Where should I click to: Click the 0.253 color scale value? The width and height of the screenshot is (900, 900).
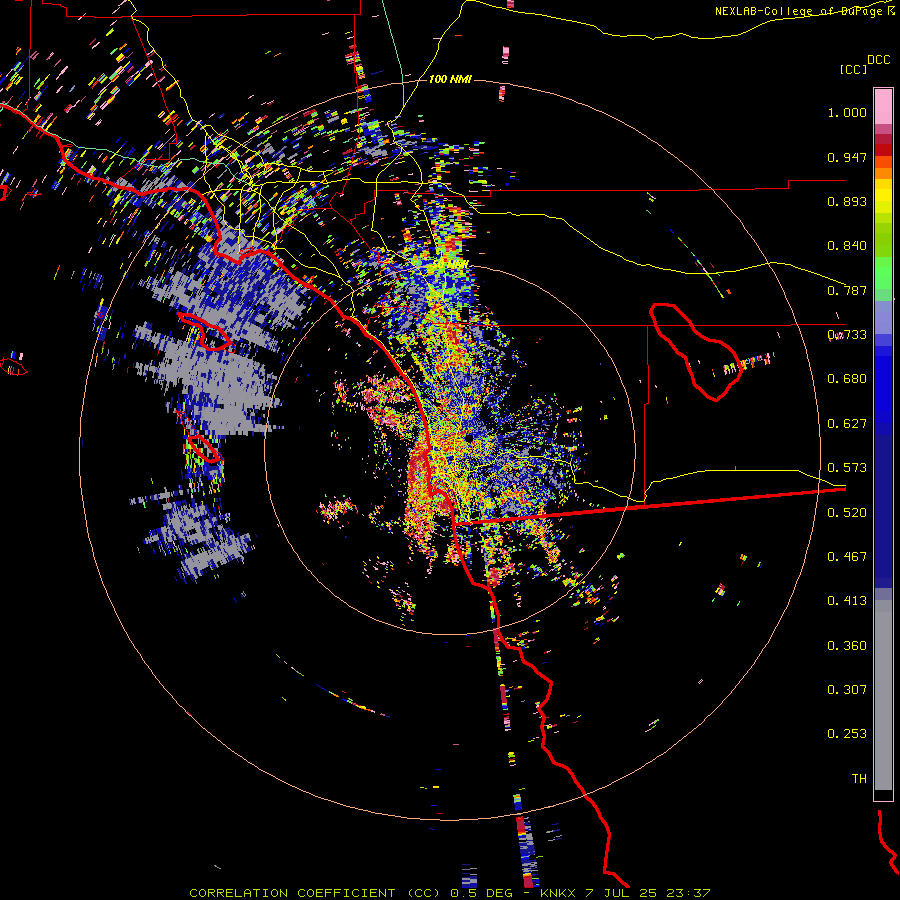[x=847, y=734]
